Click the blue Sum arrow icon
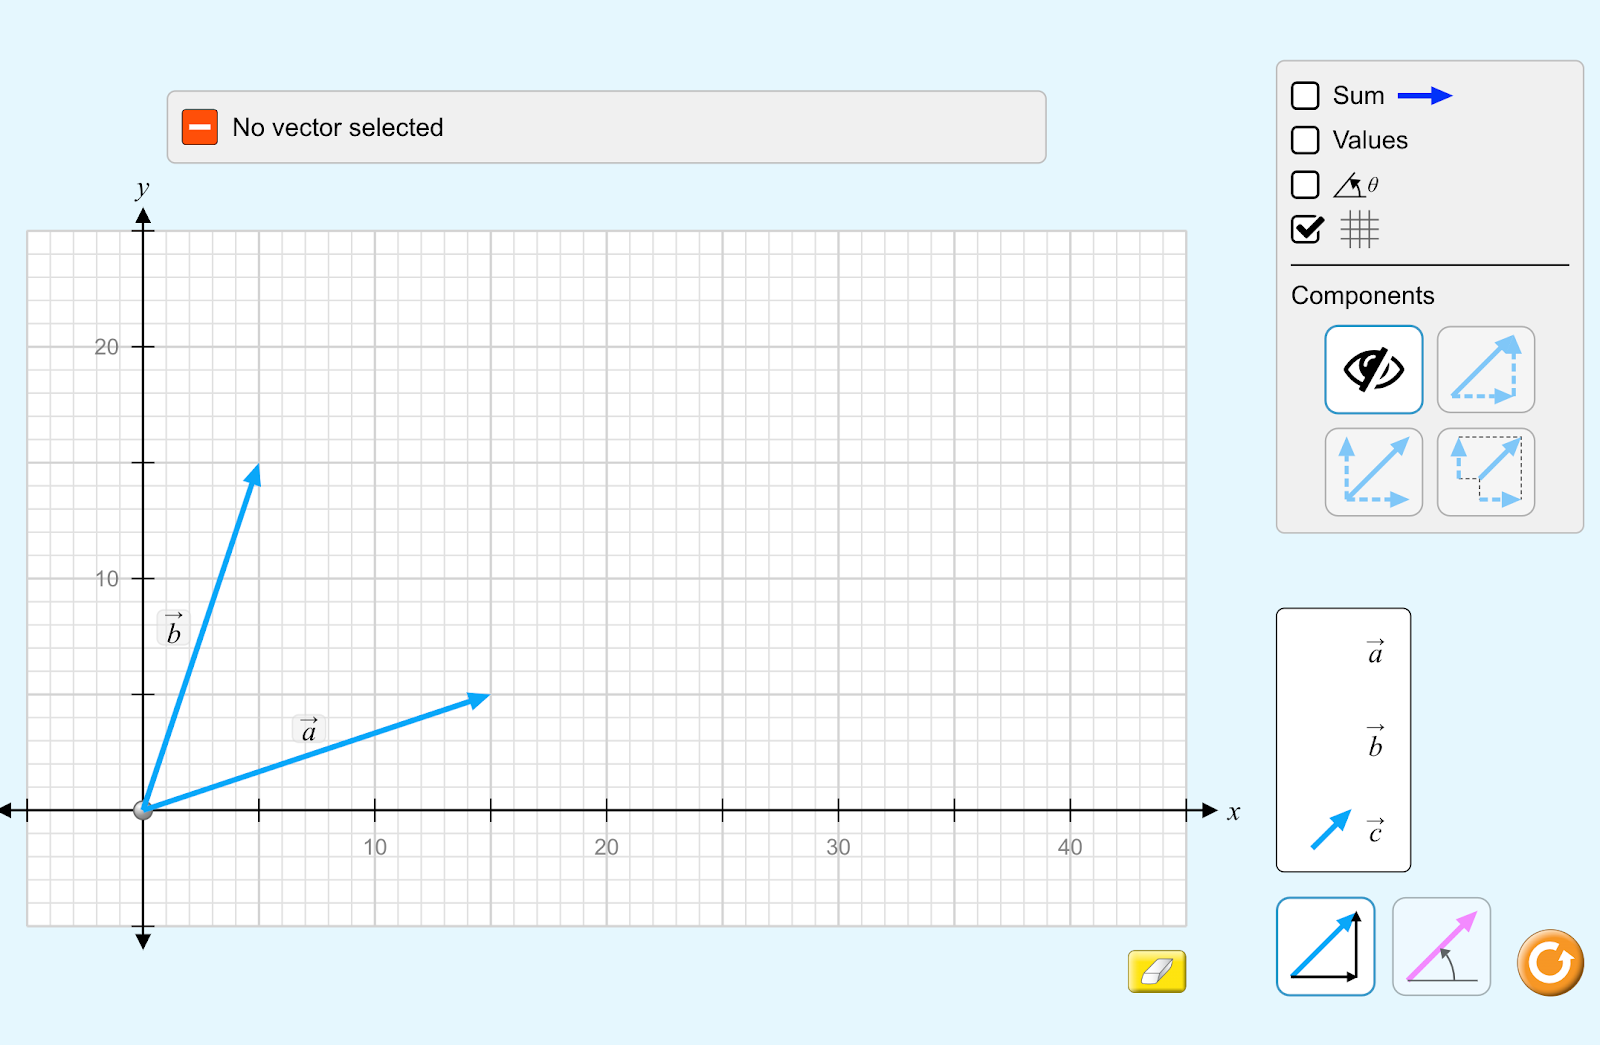The height and width of the screenshot is (1045, 1600). click(1424, 96)
